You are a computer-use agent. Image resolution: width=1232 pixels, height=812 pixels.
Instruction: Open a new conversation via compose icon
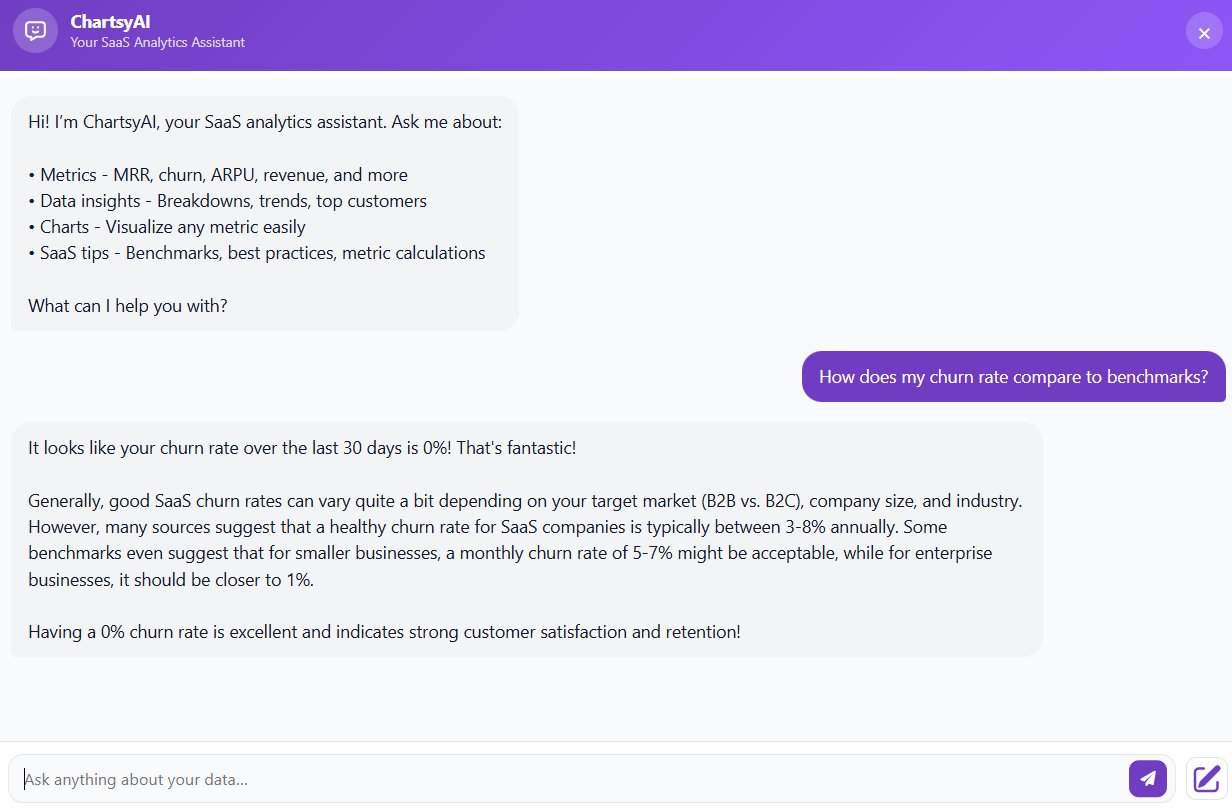[1205, 778]
